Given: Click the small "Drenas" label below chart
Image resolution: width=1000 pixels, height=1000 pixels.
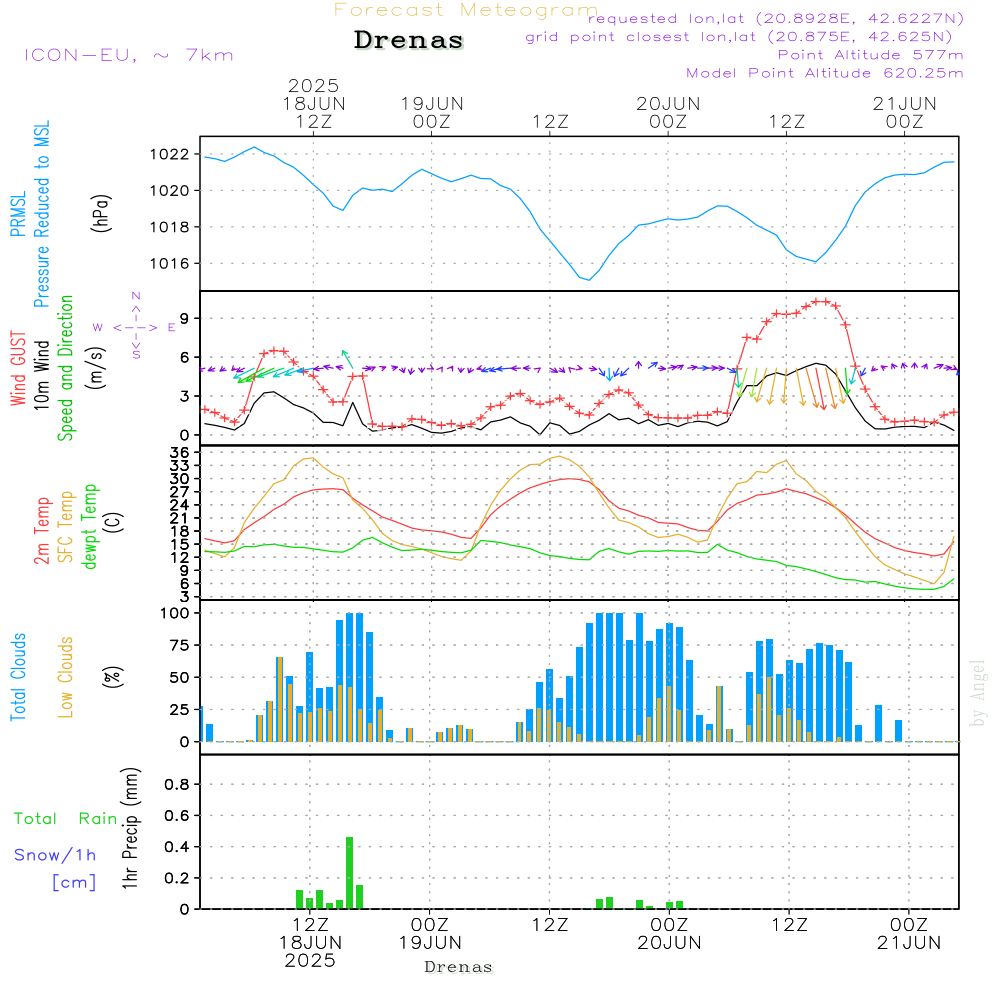Looking at the screenshot, I should 459,967.
